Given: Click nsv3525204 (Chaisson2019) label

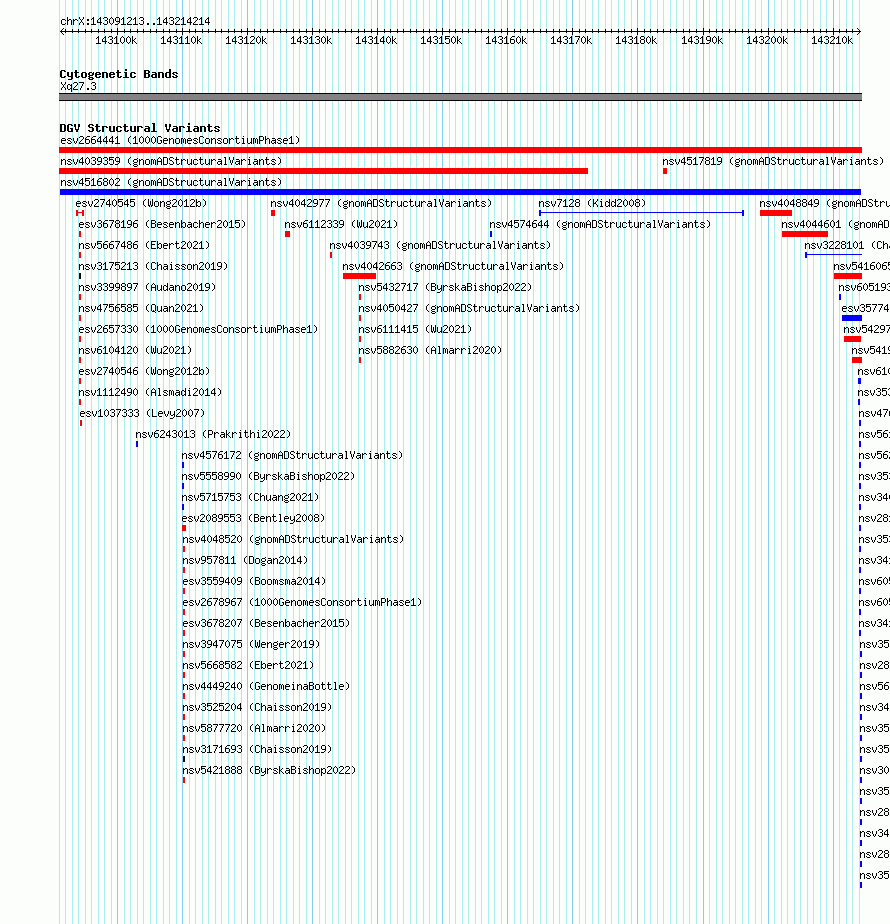Looking at the screenshot, I should 258,707.
